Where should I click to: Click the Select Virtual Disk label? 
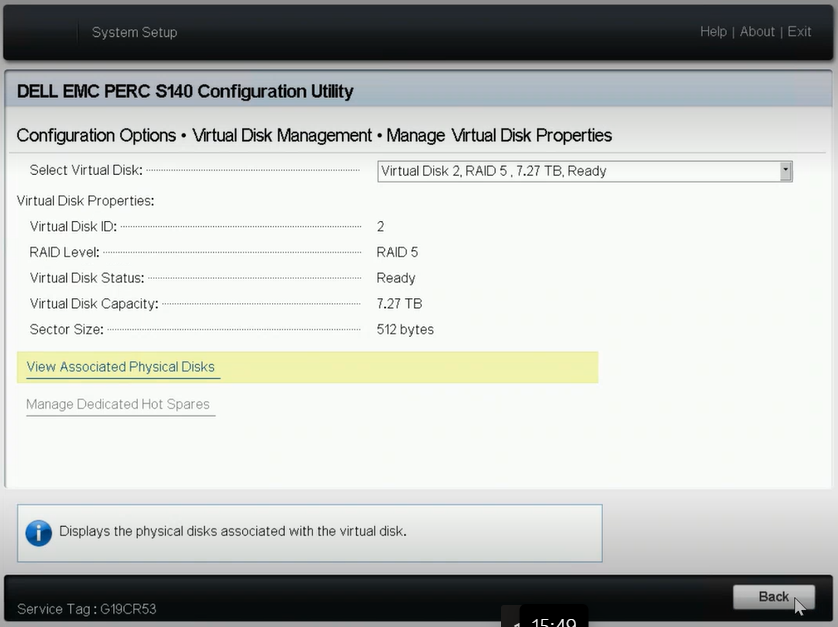[x=86, y=170]
